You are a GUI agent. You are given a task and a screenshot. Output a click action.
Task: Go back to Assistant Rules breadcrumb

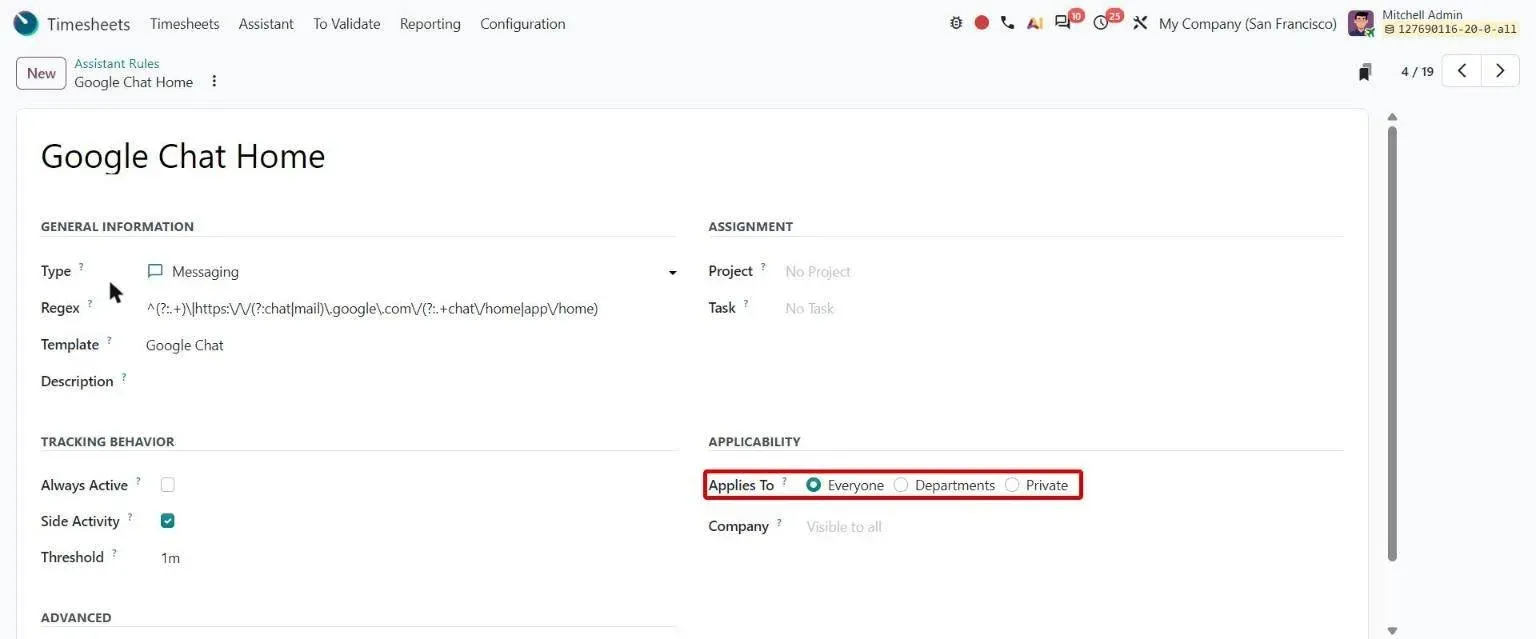click(x=117, y=64)
